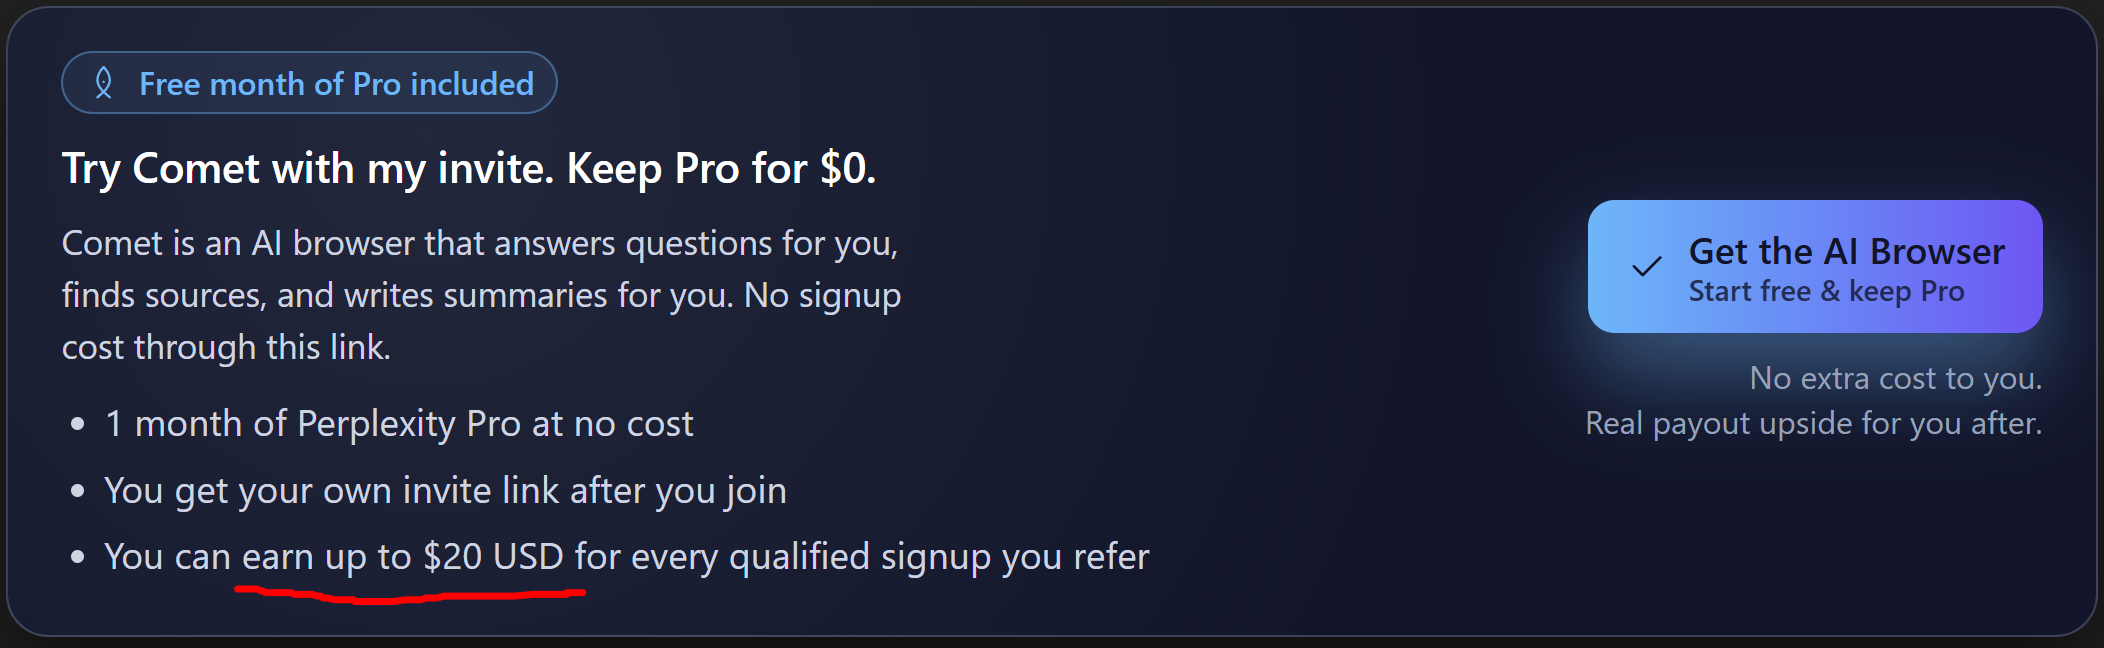Click the '$0.' price in the heading
Screen dimensions: 2104x648
pos(847,168)
